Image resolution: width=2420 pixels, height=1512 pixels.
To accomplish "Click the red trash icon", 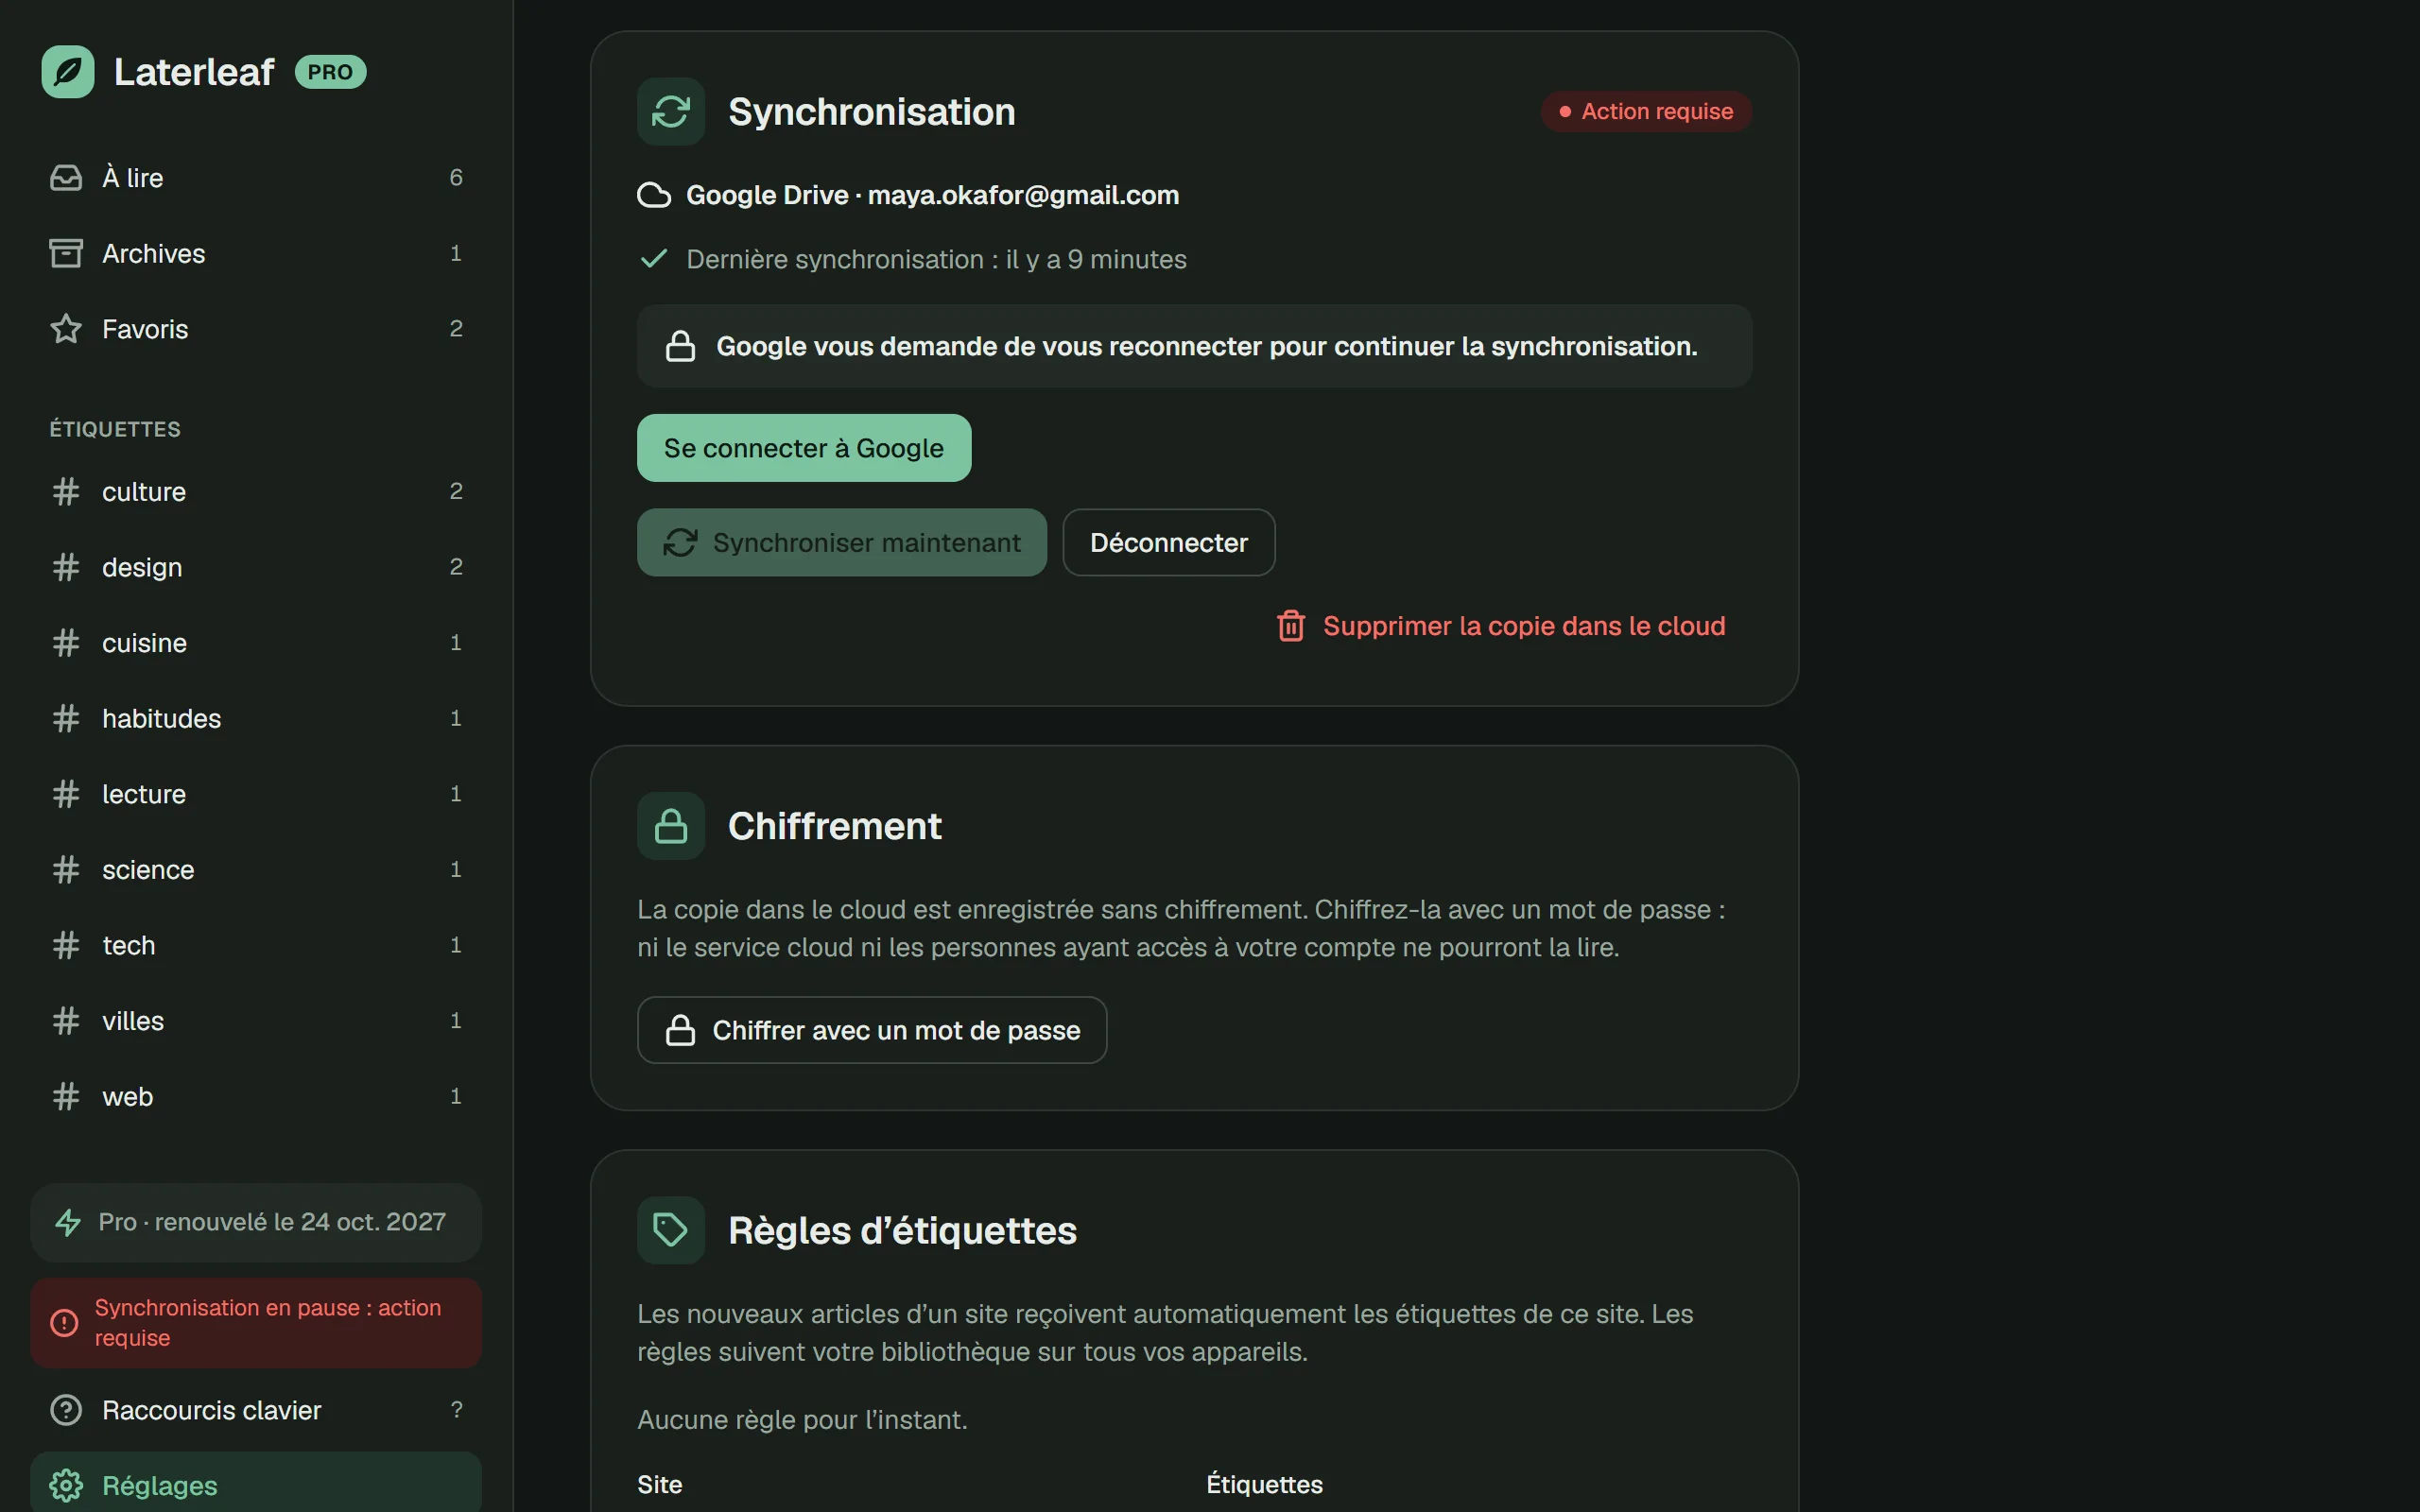I will tap(1291, 626).
